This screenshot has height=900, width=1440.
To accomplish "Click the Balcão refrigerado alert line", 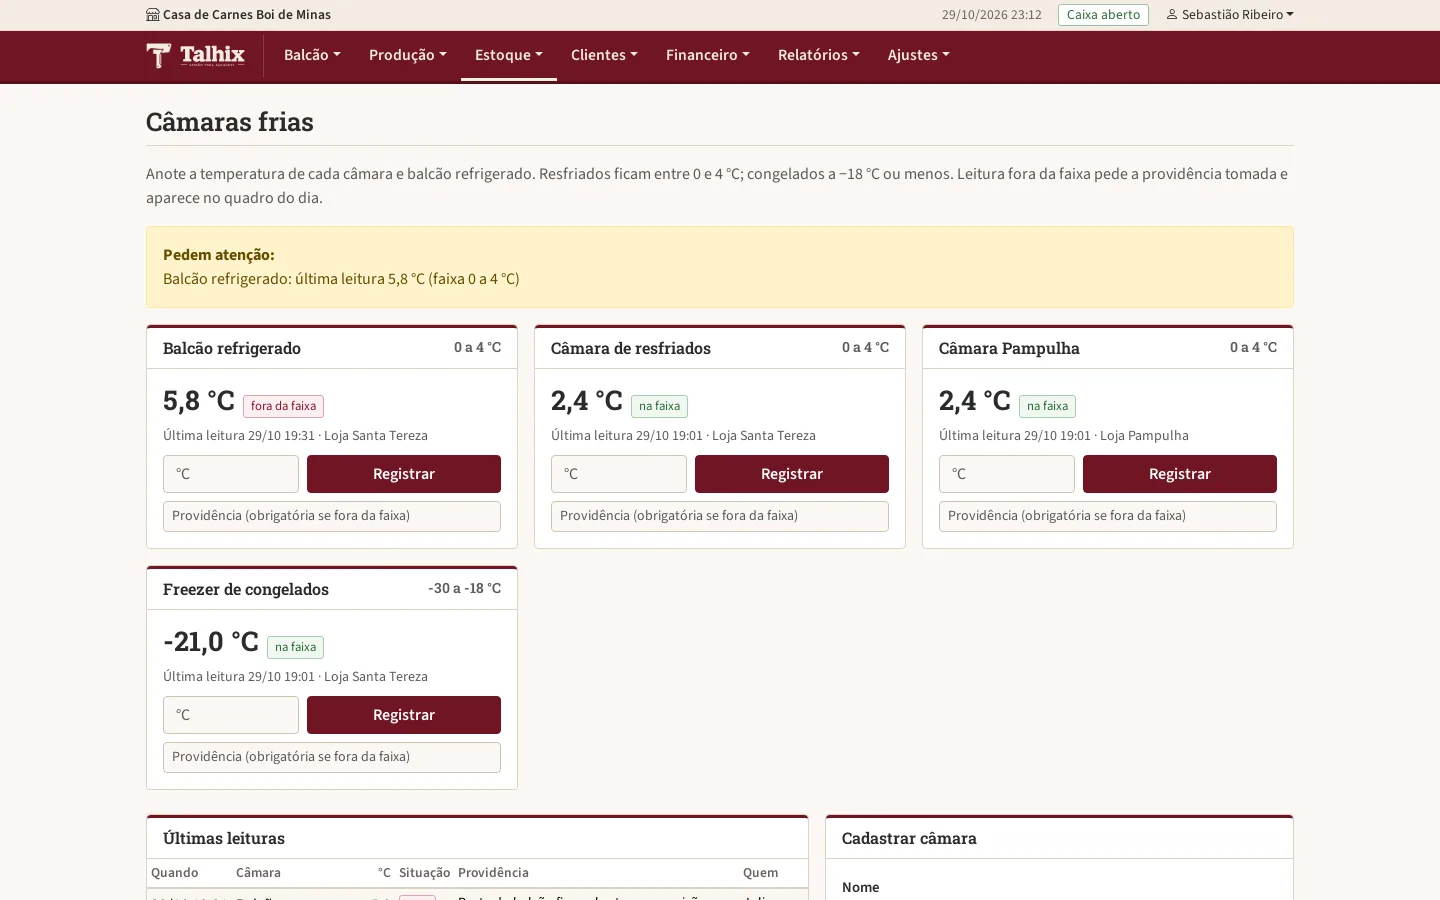I will coord(341,279).
